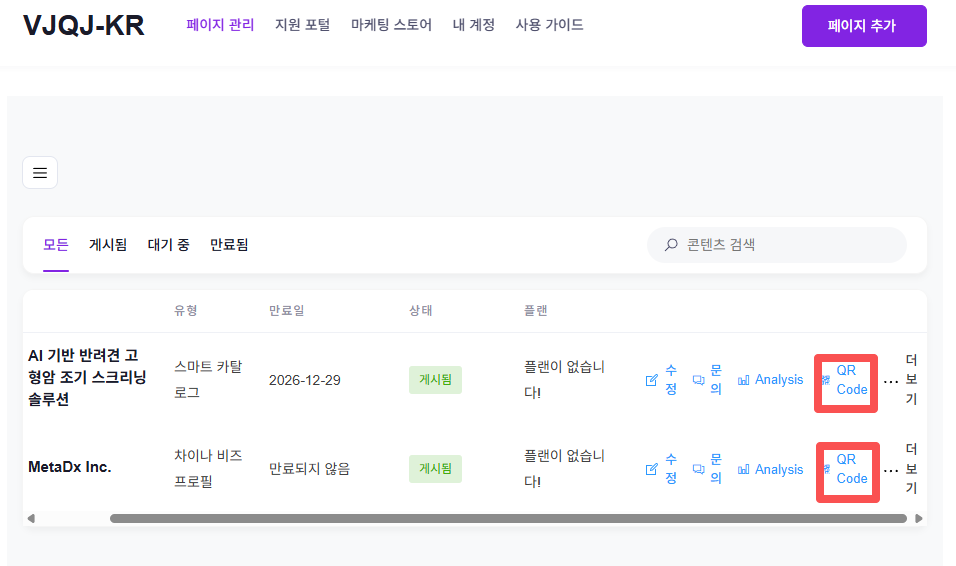
Task: Select the 대기 중 tab
Action: point(168,244)
